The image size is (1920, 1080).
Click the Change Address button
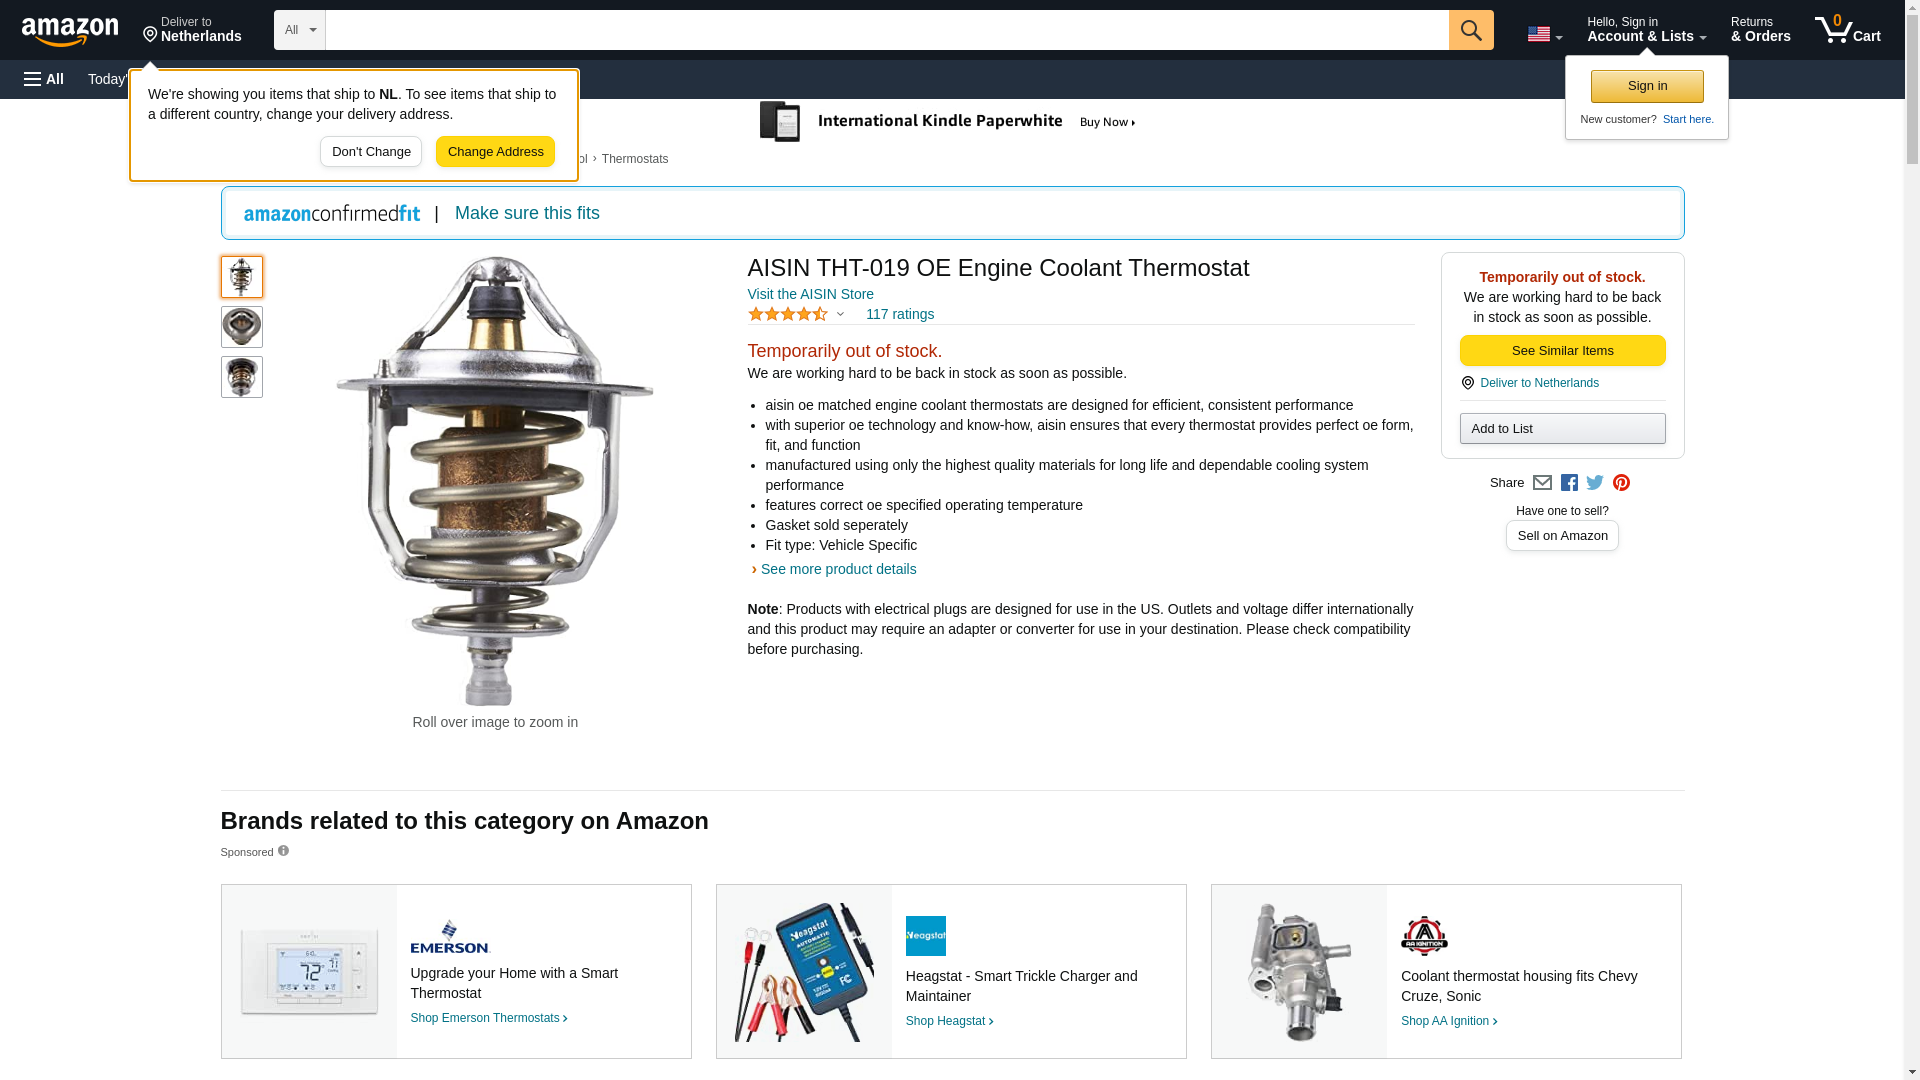[495, 152]
